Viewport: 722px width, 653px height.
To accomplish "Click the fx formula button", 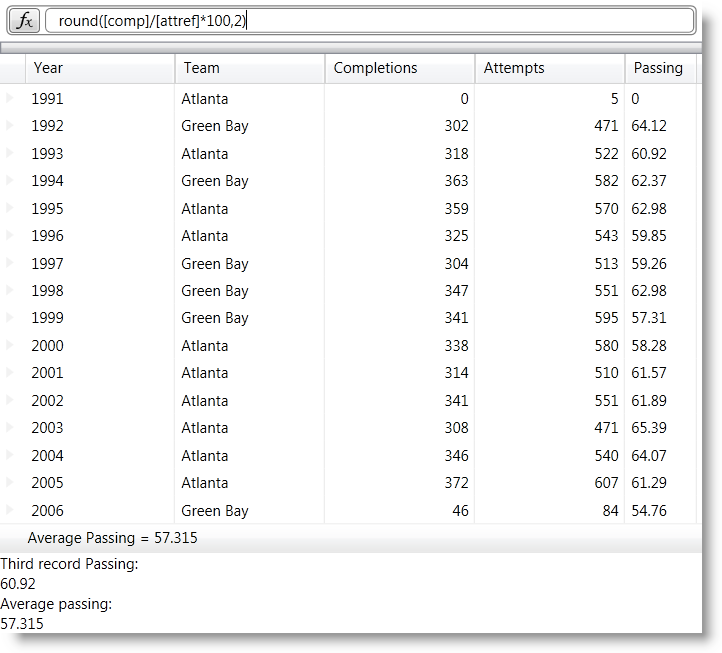I will (x=25, y=21).
